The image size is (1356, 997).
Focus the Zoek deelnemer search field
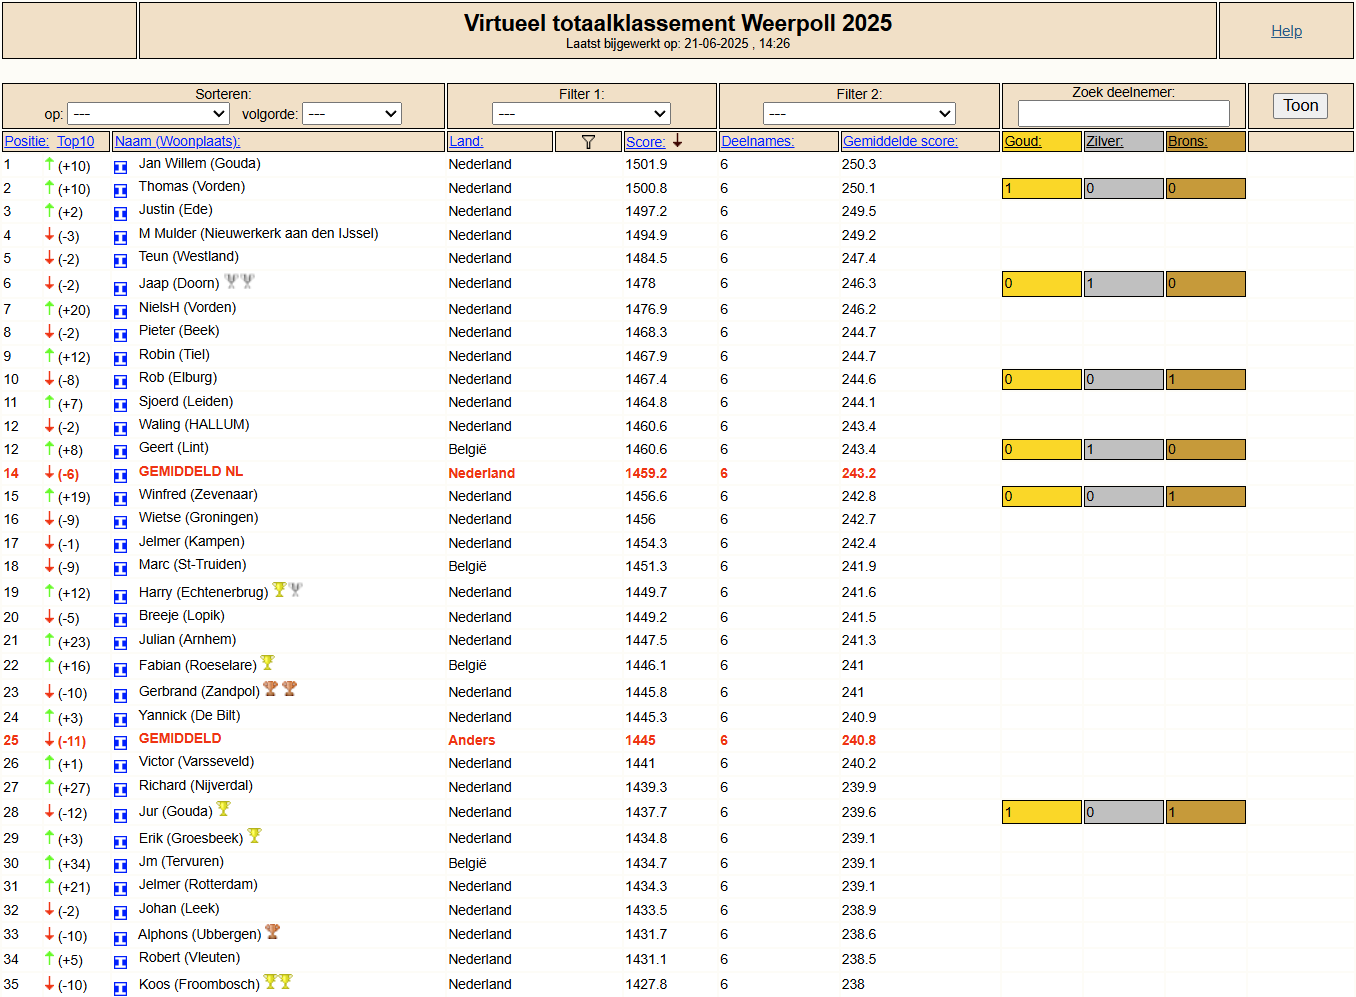coord(1123,113)
